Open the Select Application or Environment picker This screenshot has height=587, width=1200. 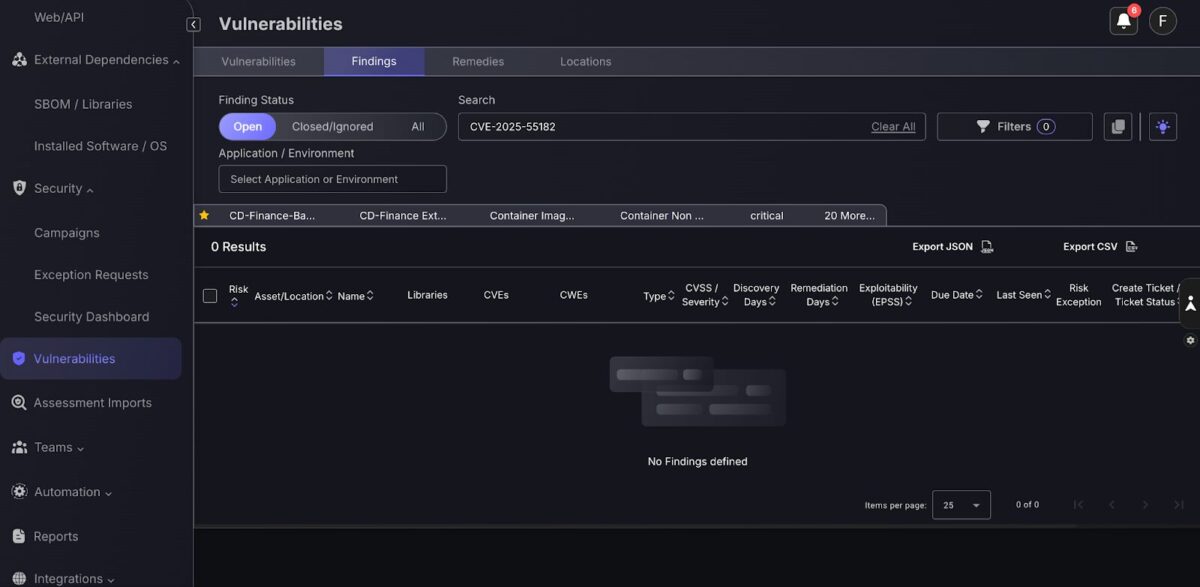click(332, 178)
